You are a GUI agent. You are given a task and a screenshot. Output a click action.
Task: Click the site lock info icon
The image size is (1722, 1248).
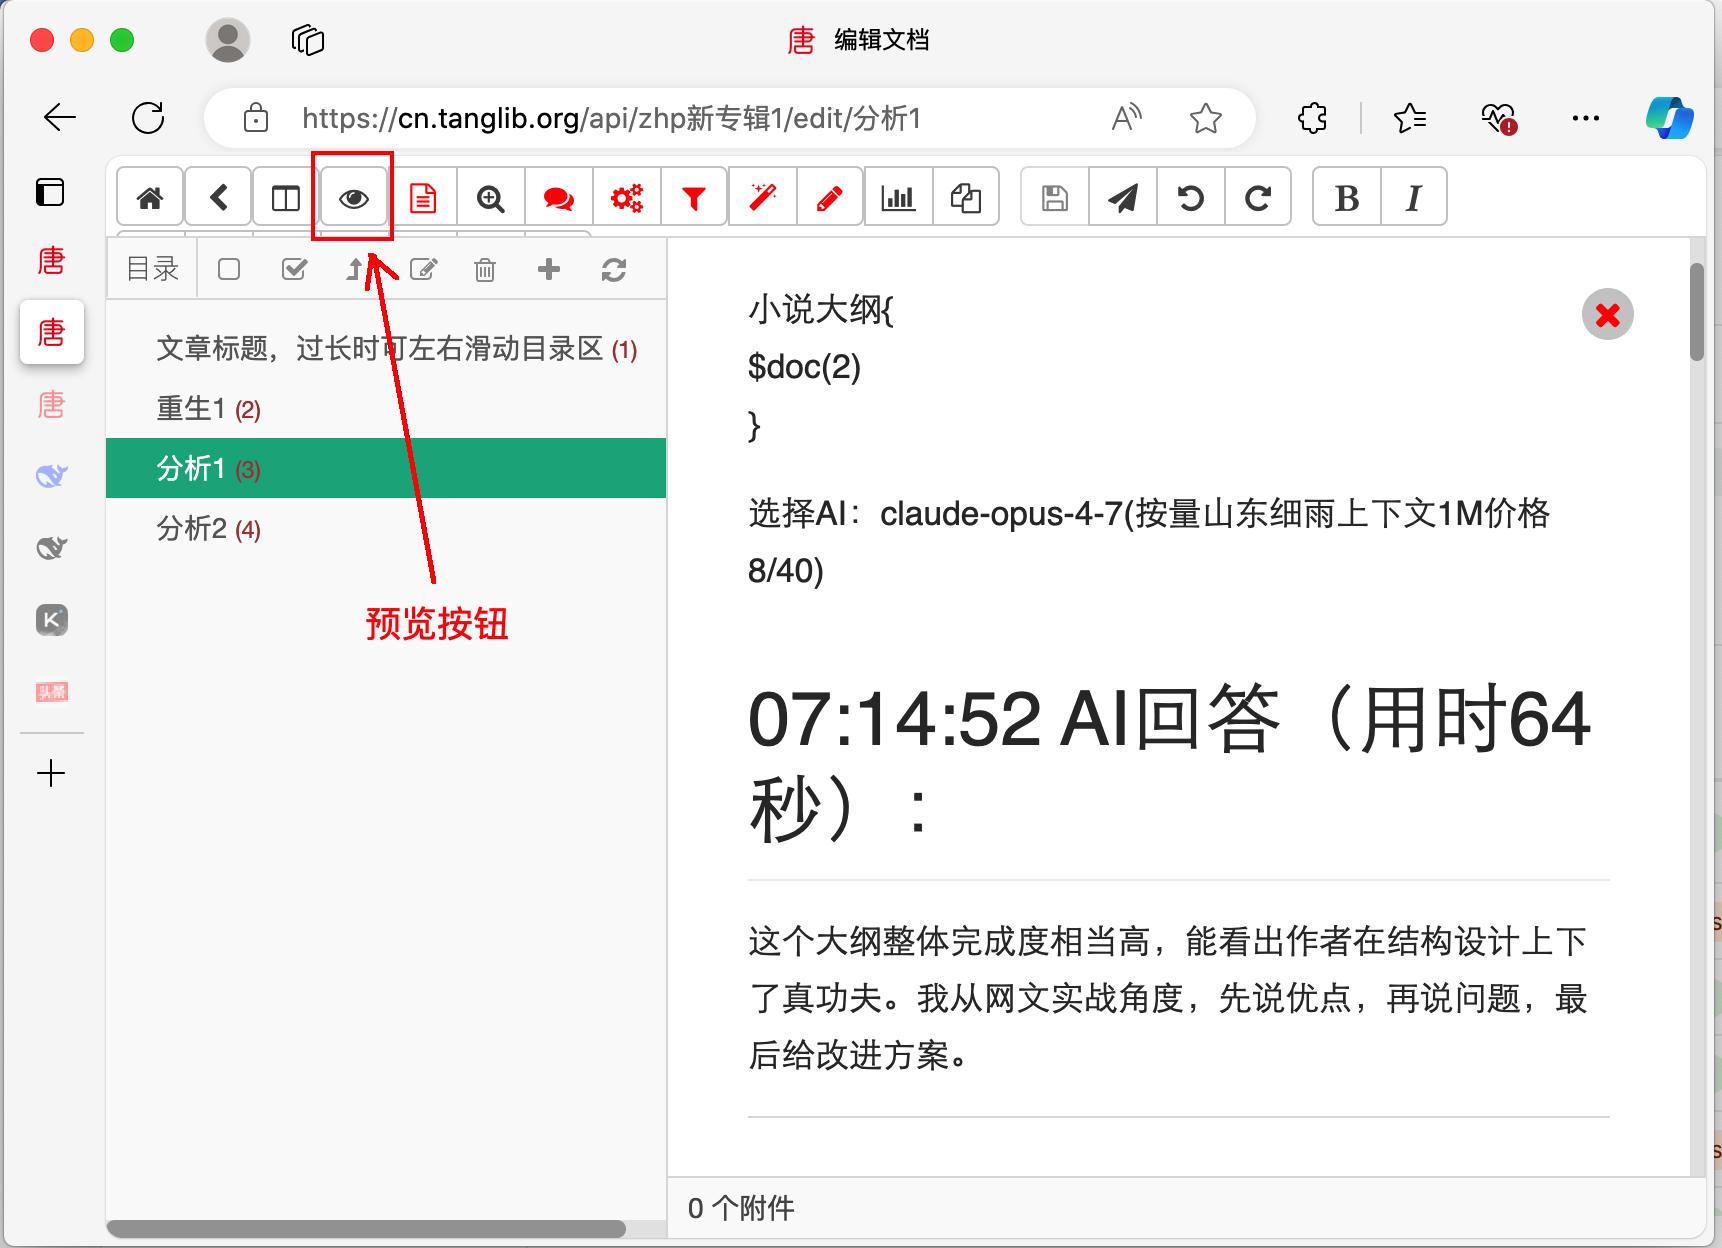pyautogui.click(x=256, y=118)
